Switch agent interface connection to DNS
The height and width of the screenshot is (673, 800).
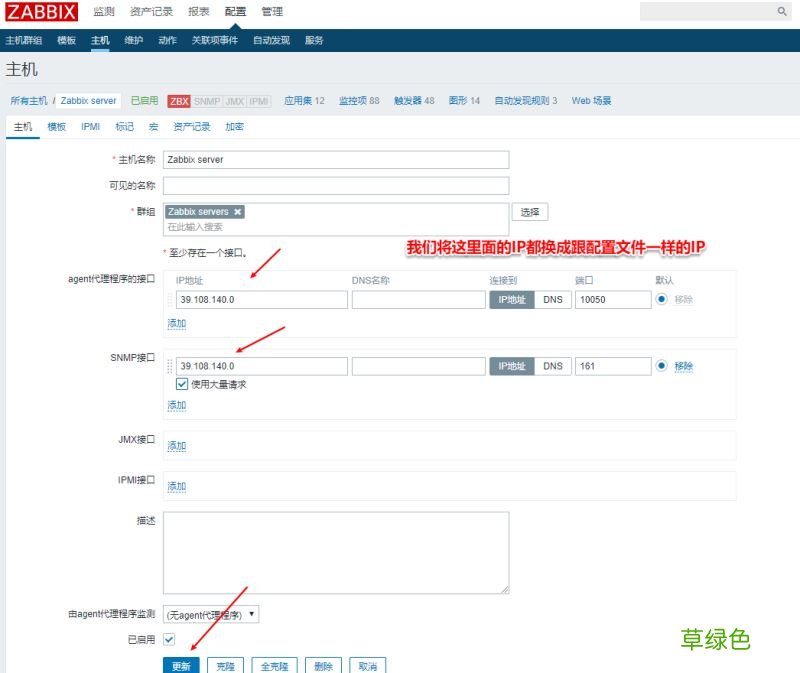tap(552, 299)
